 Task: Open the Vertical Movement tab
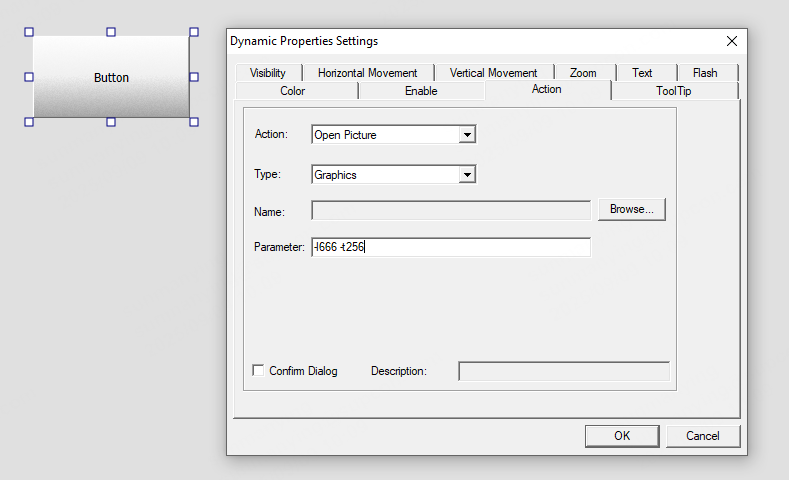(494, 73)
